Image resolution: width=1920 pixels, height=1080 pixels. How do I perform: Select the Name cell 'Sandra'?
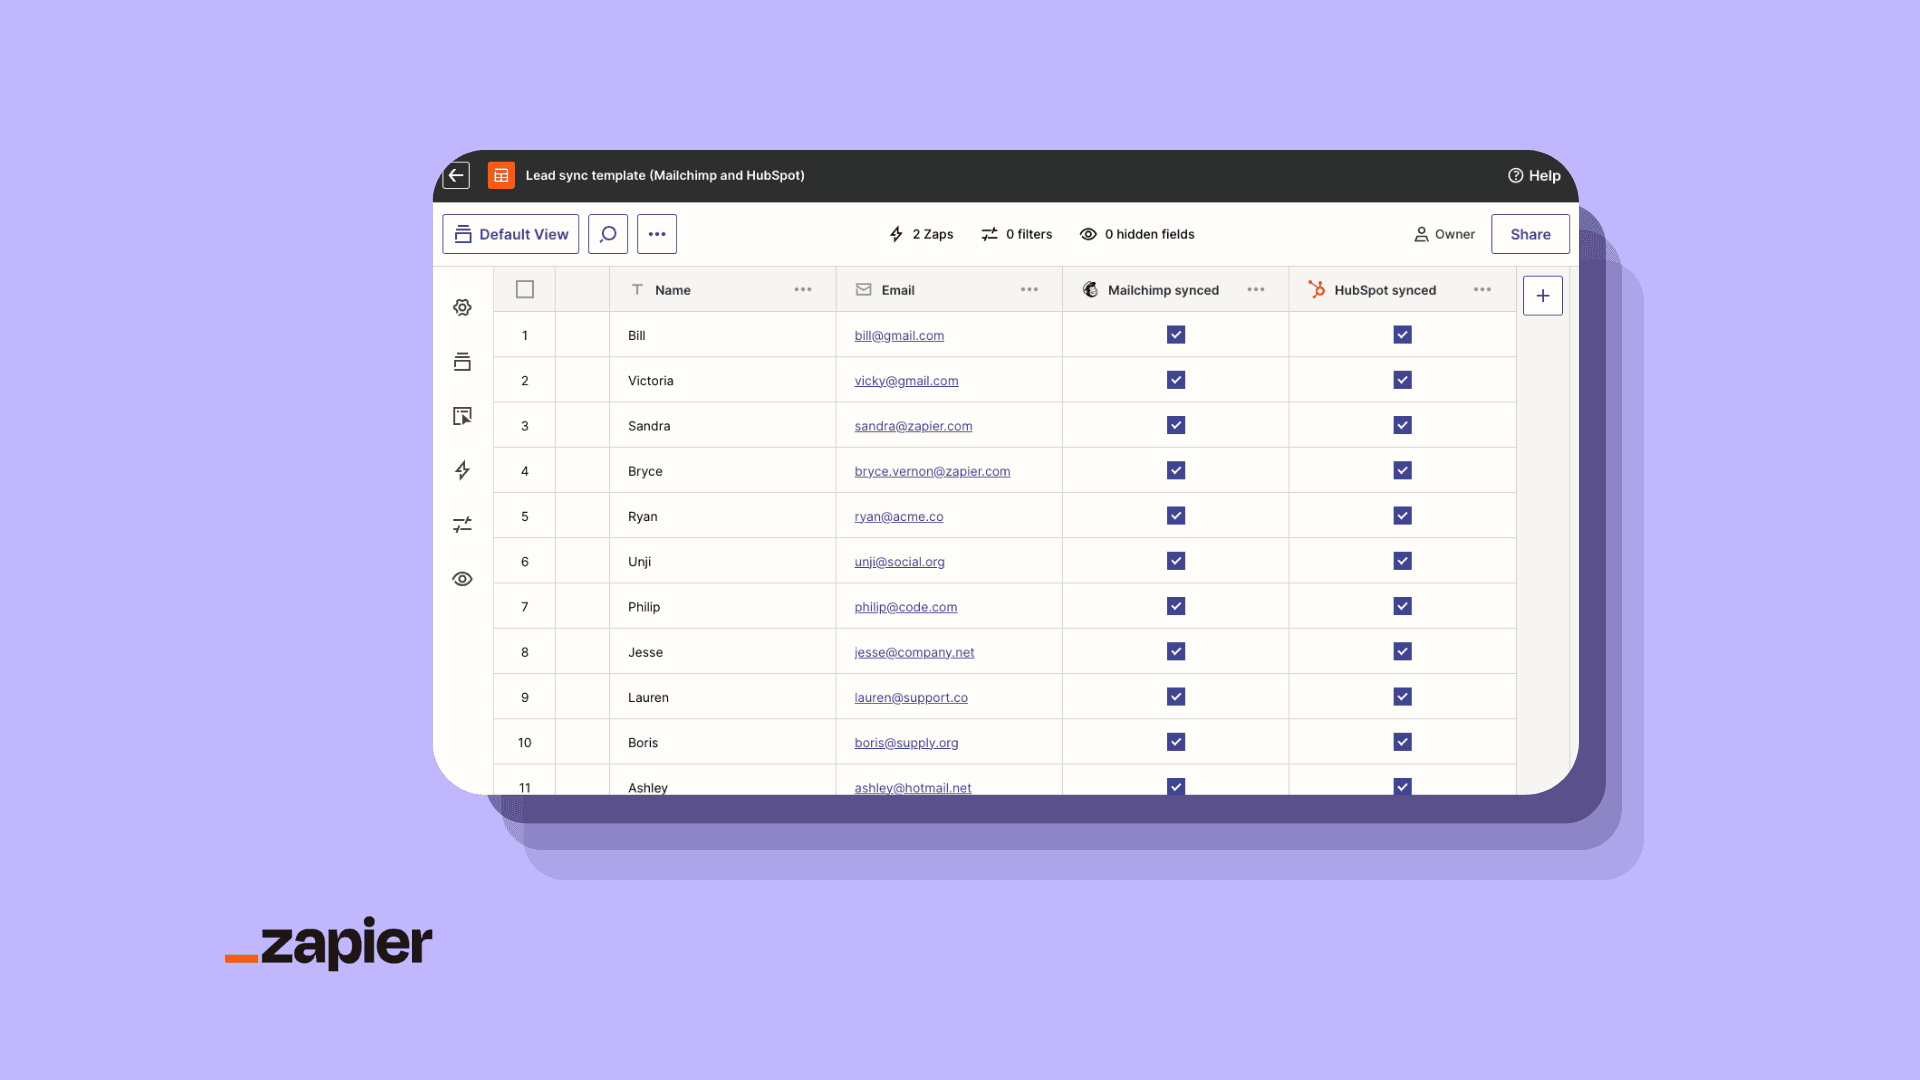click(722, 426)
